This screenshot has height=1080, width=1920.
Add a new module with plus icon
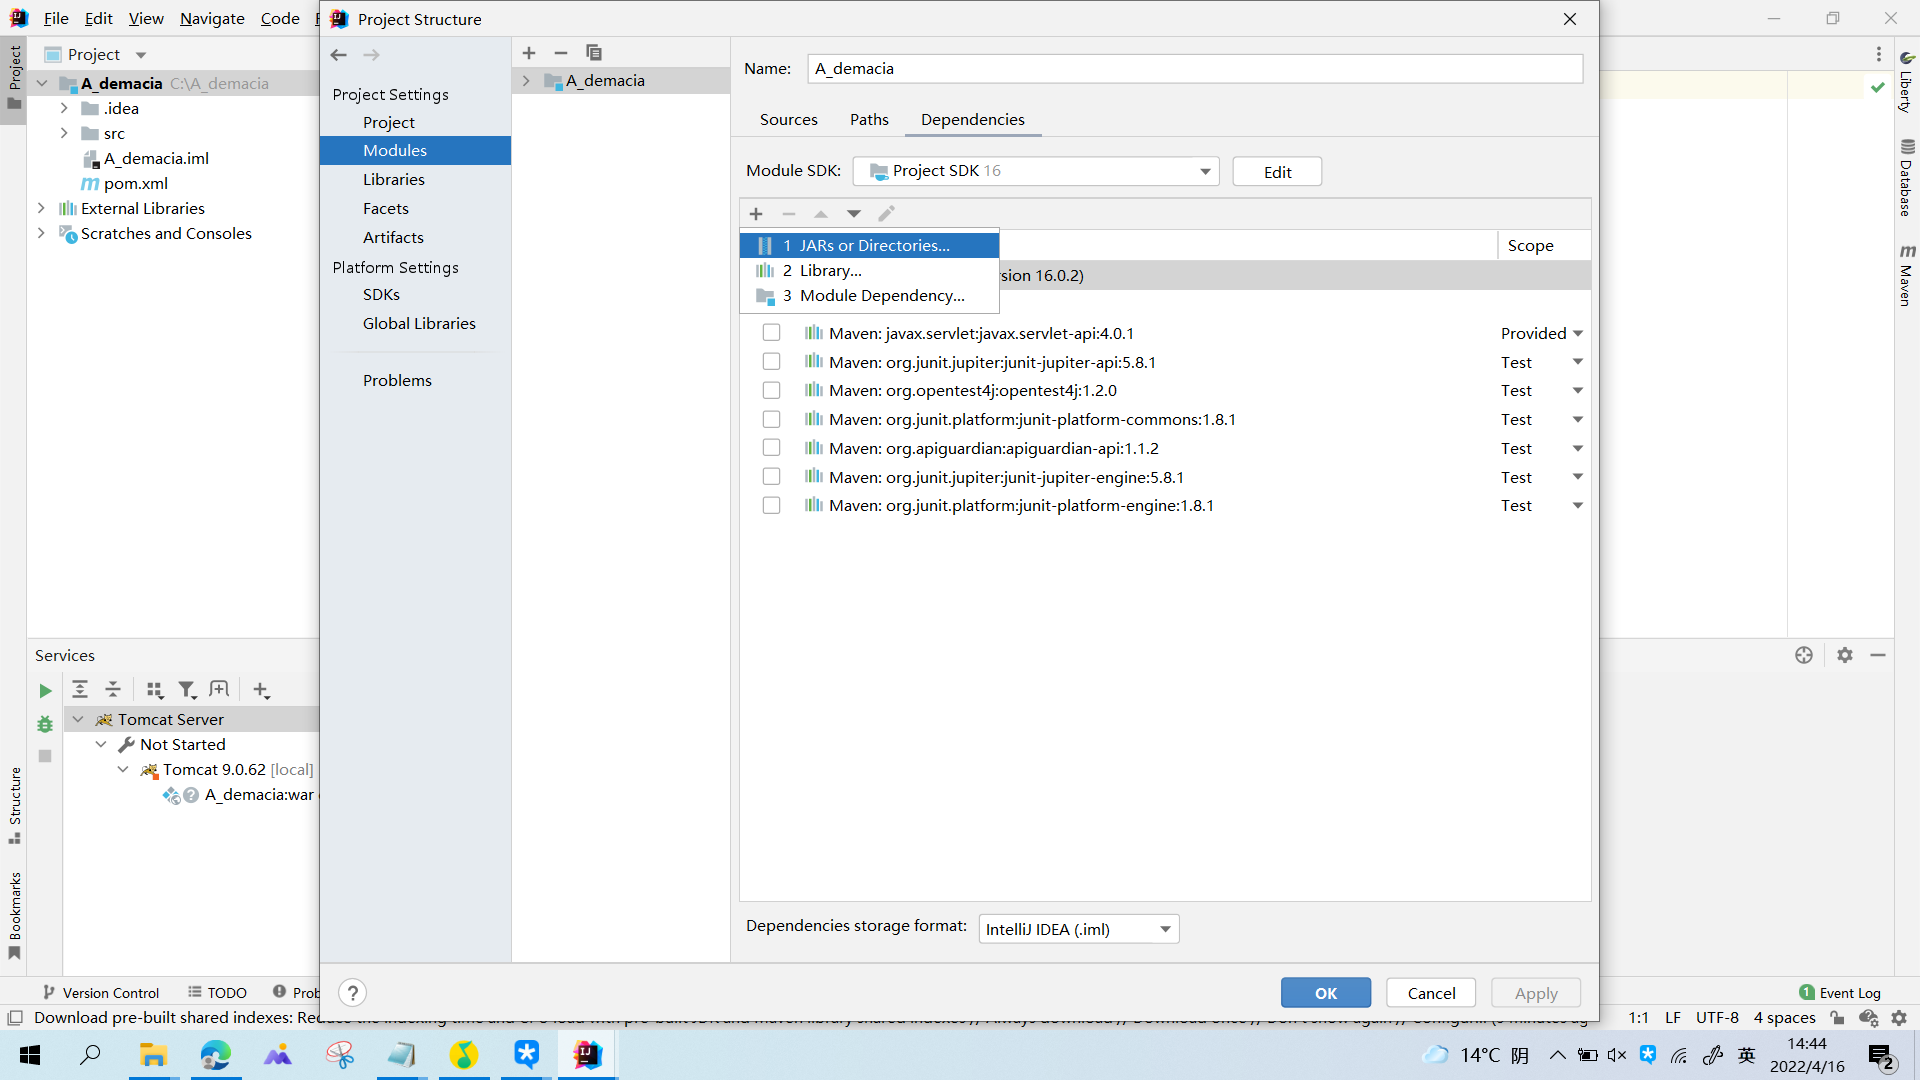click(529, 53)
